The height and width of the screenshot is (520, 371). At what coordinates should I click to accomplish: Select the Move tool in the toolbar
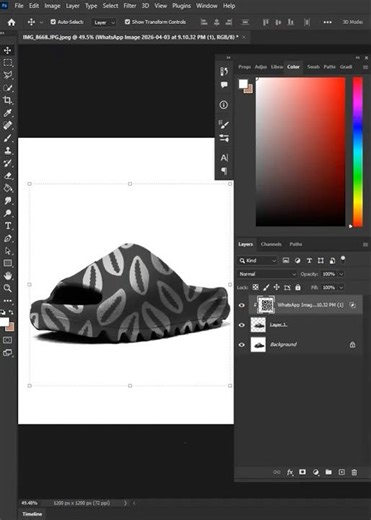click(x=7, y=50)
